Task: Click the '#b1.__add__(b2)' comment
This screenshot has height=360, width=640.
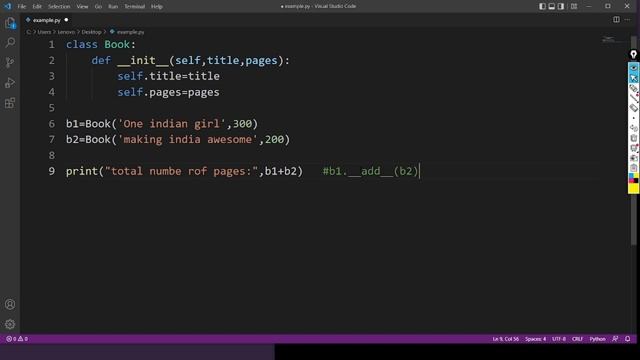Action: [x=371, y=171]
